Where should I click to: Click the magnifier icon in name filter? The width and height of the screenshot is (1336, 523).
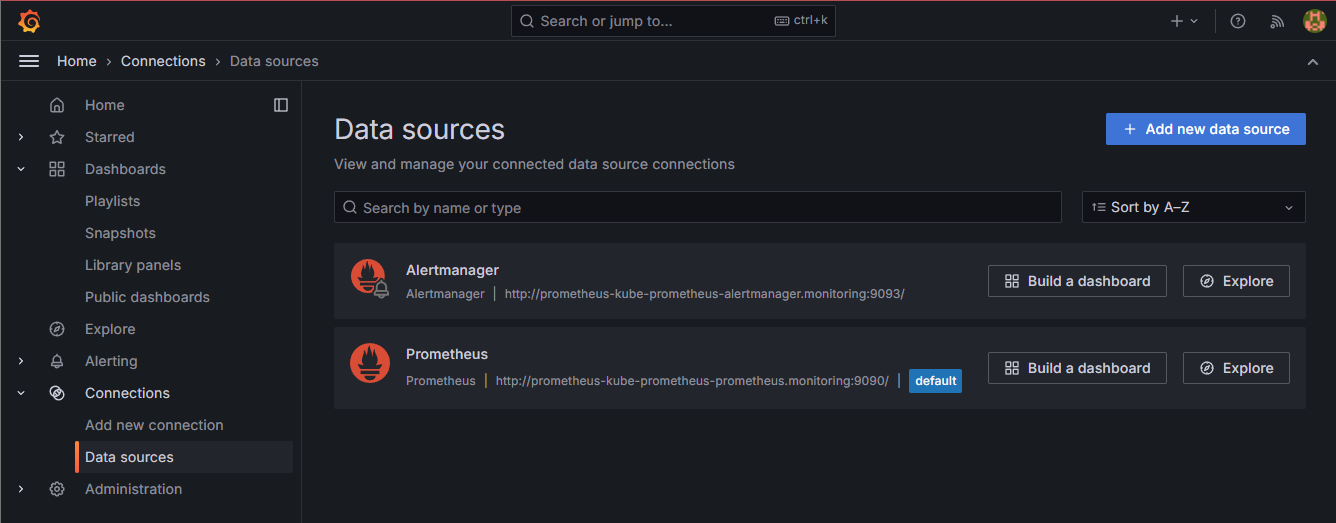point(350,207)
